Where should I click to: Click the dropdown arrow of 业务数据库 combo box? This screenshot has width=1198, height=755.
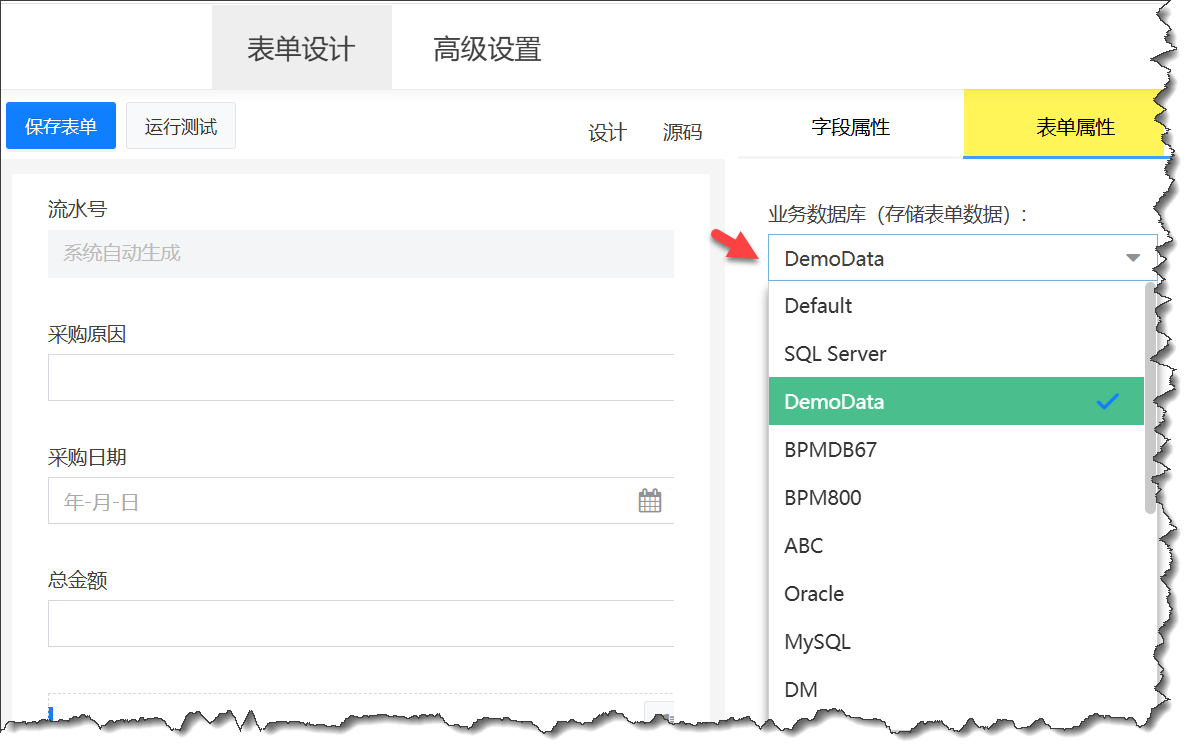coord(1132,258)
